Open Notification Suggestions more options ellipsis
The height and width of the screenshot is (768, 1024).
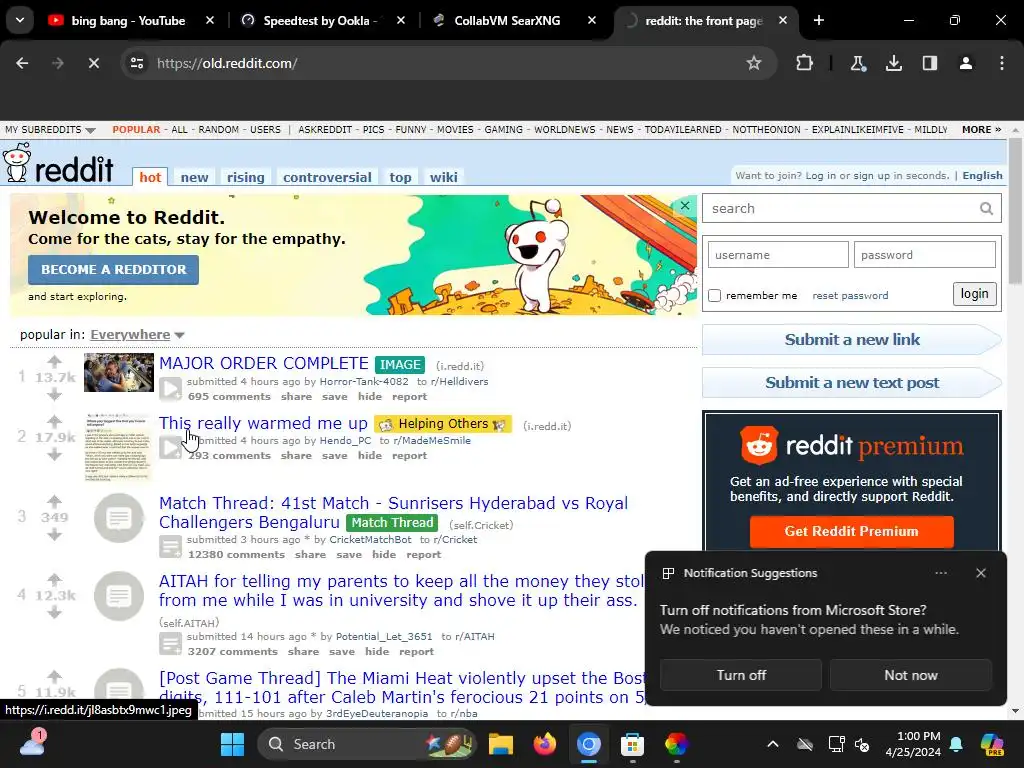940,573
